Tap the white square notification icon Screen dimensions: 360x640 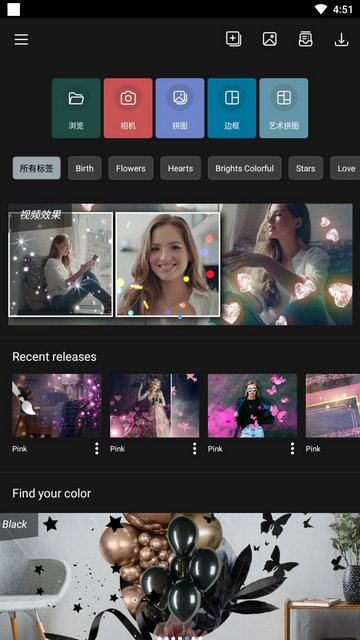point(13,9)
